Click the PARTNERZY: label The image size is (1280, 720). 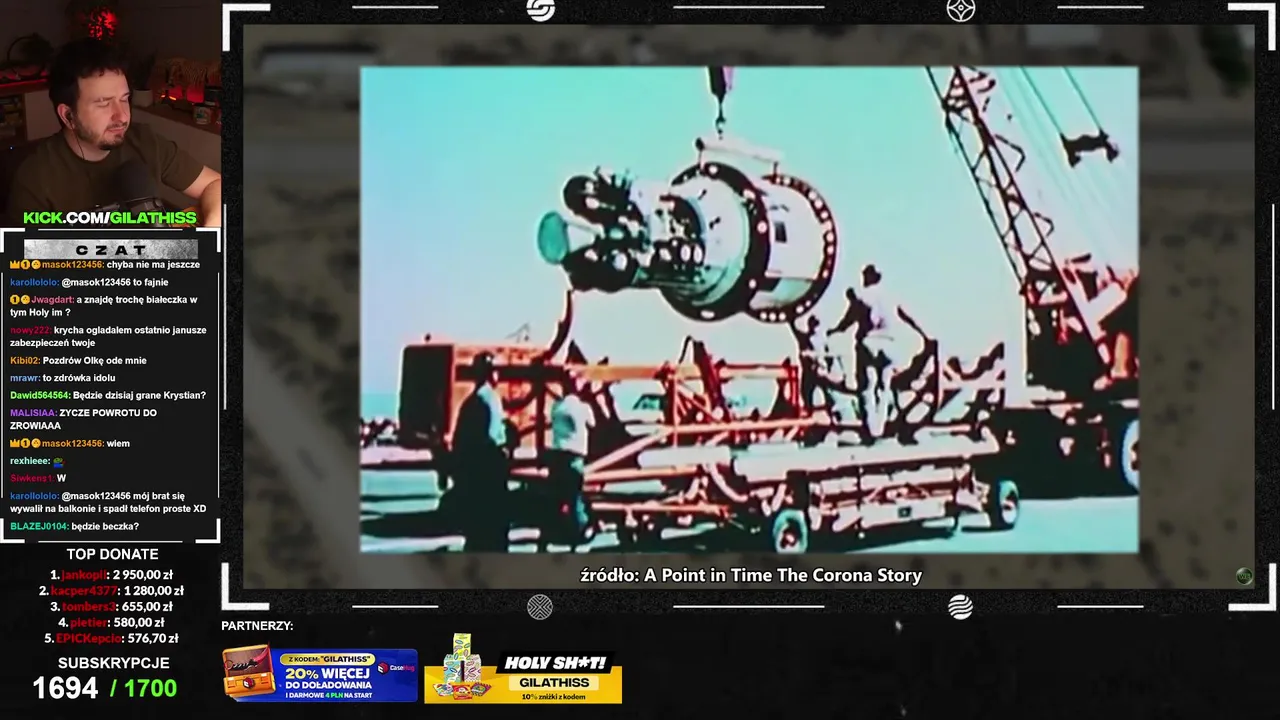pyautogui.click(x=257, y=626)
